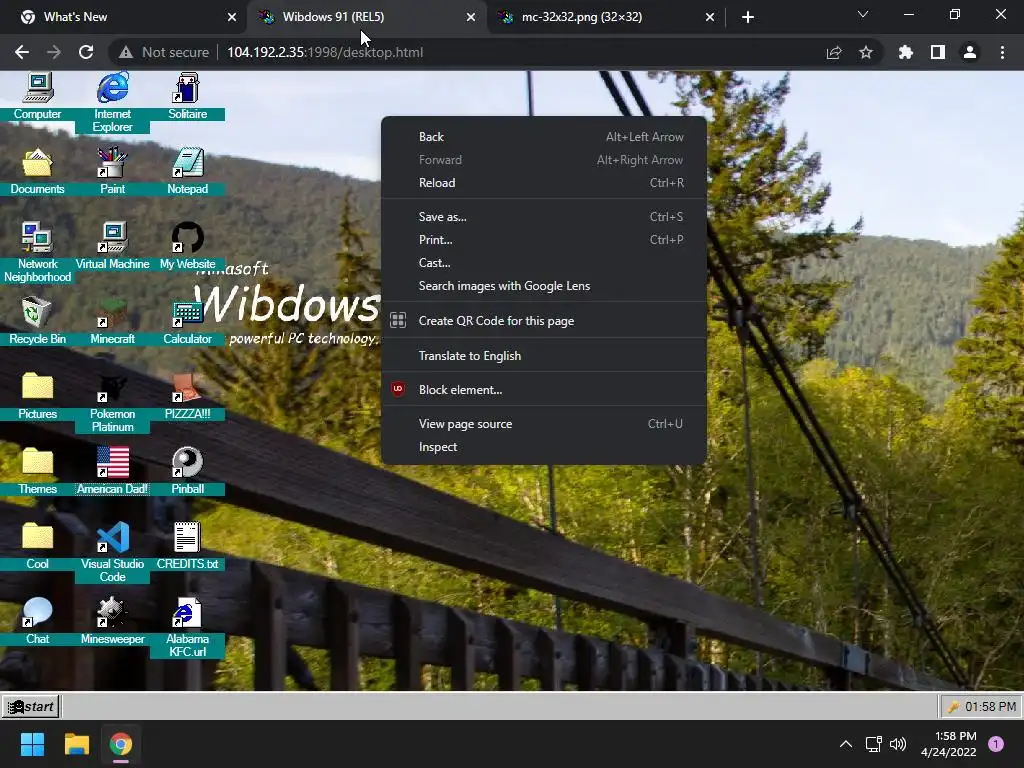
Task: Open the Alabama KFC.url shortcut
Action: pos(187,628)
